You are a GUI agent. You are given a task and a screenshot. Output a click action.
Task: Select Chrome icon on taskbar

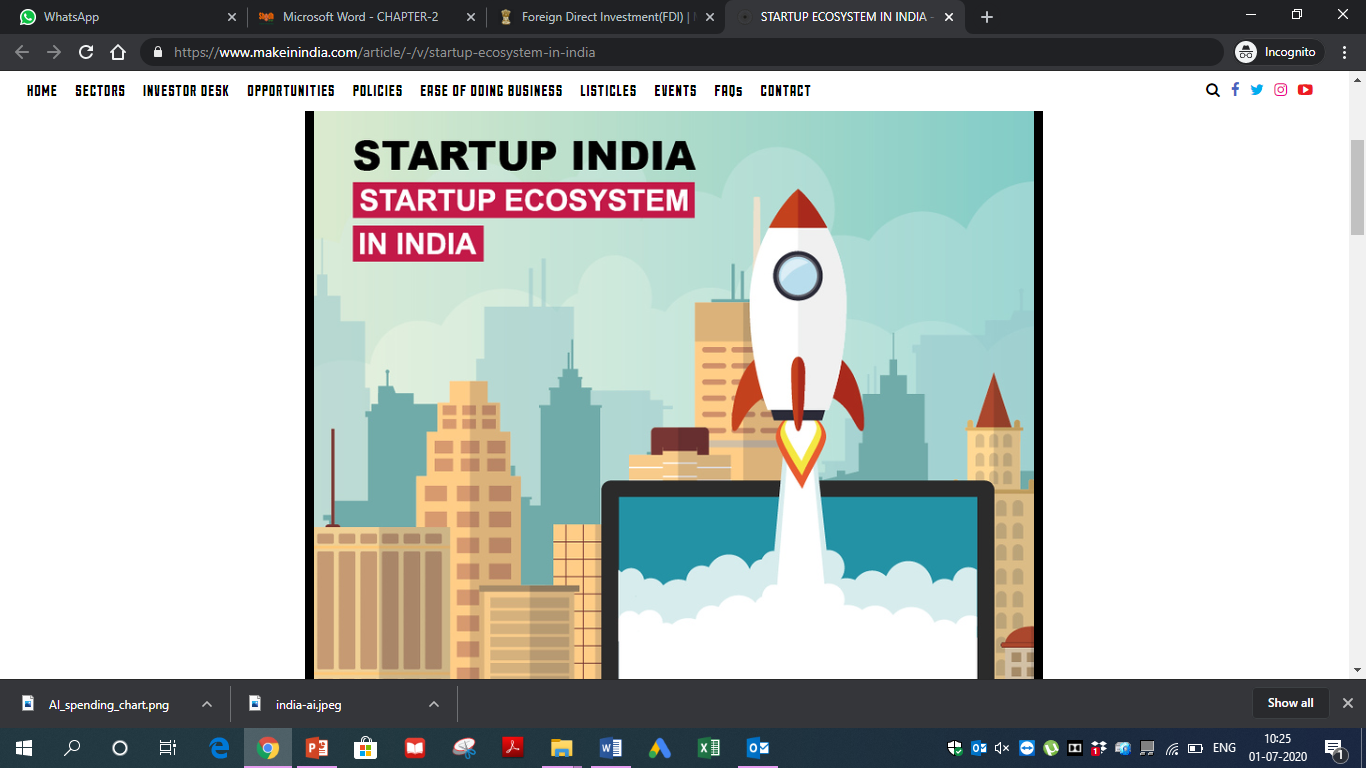coord(268,748)
